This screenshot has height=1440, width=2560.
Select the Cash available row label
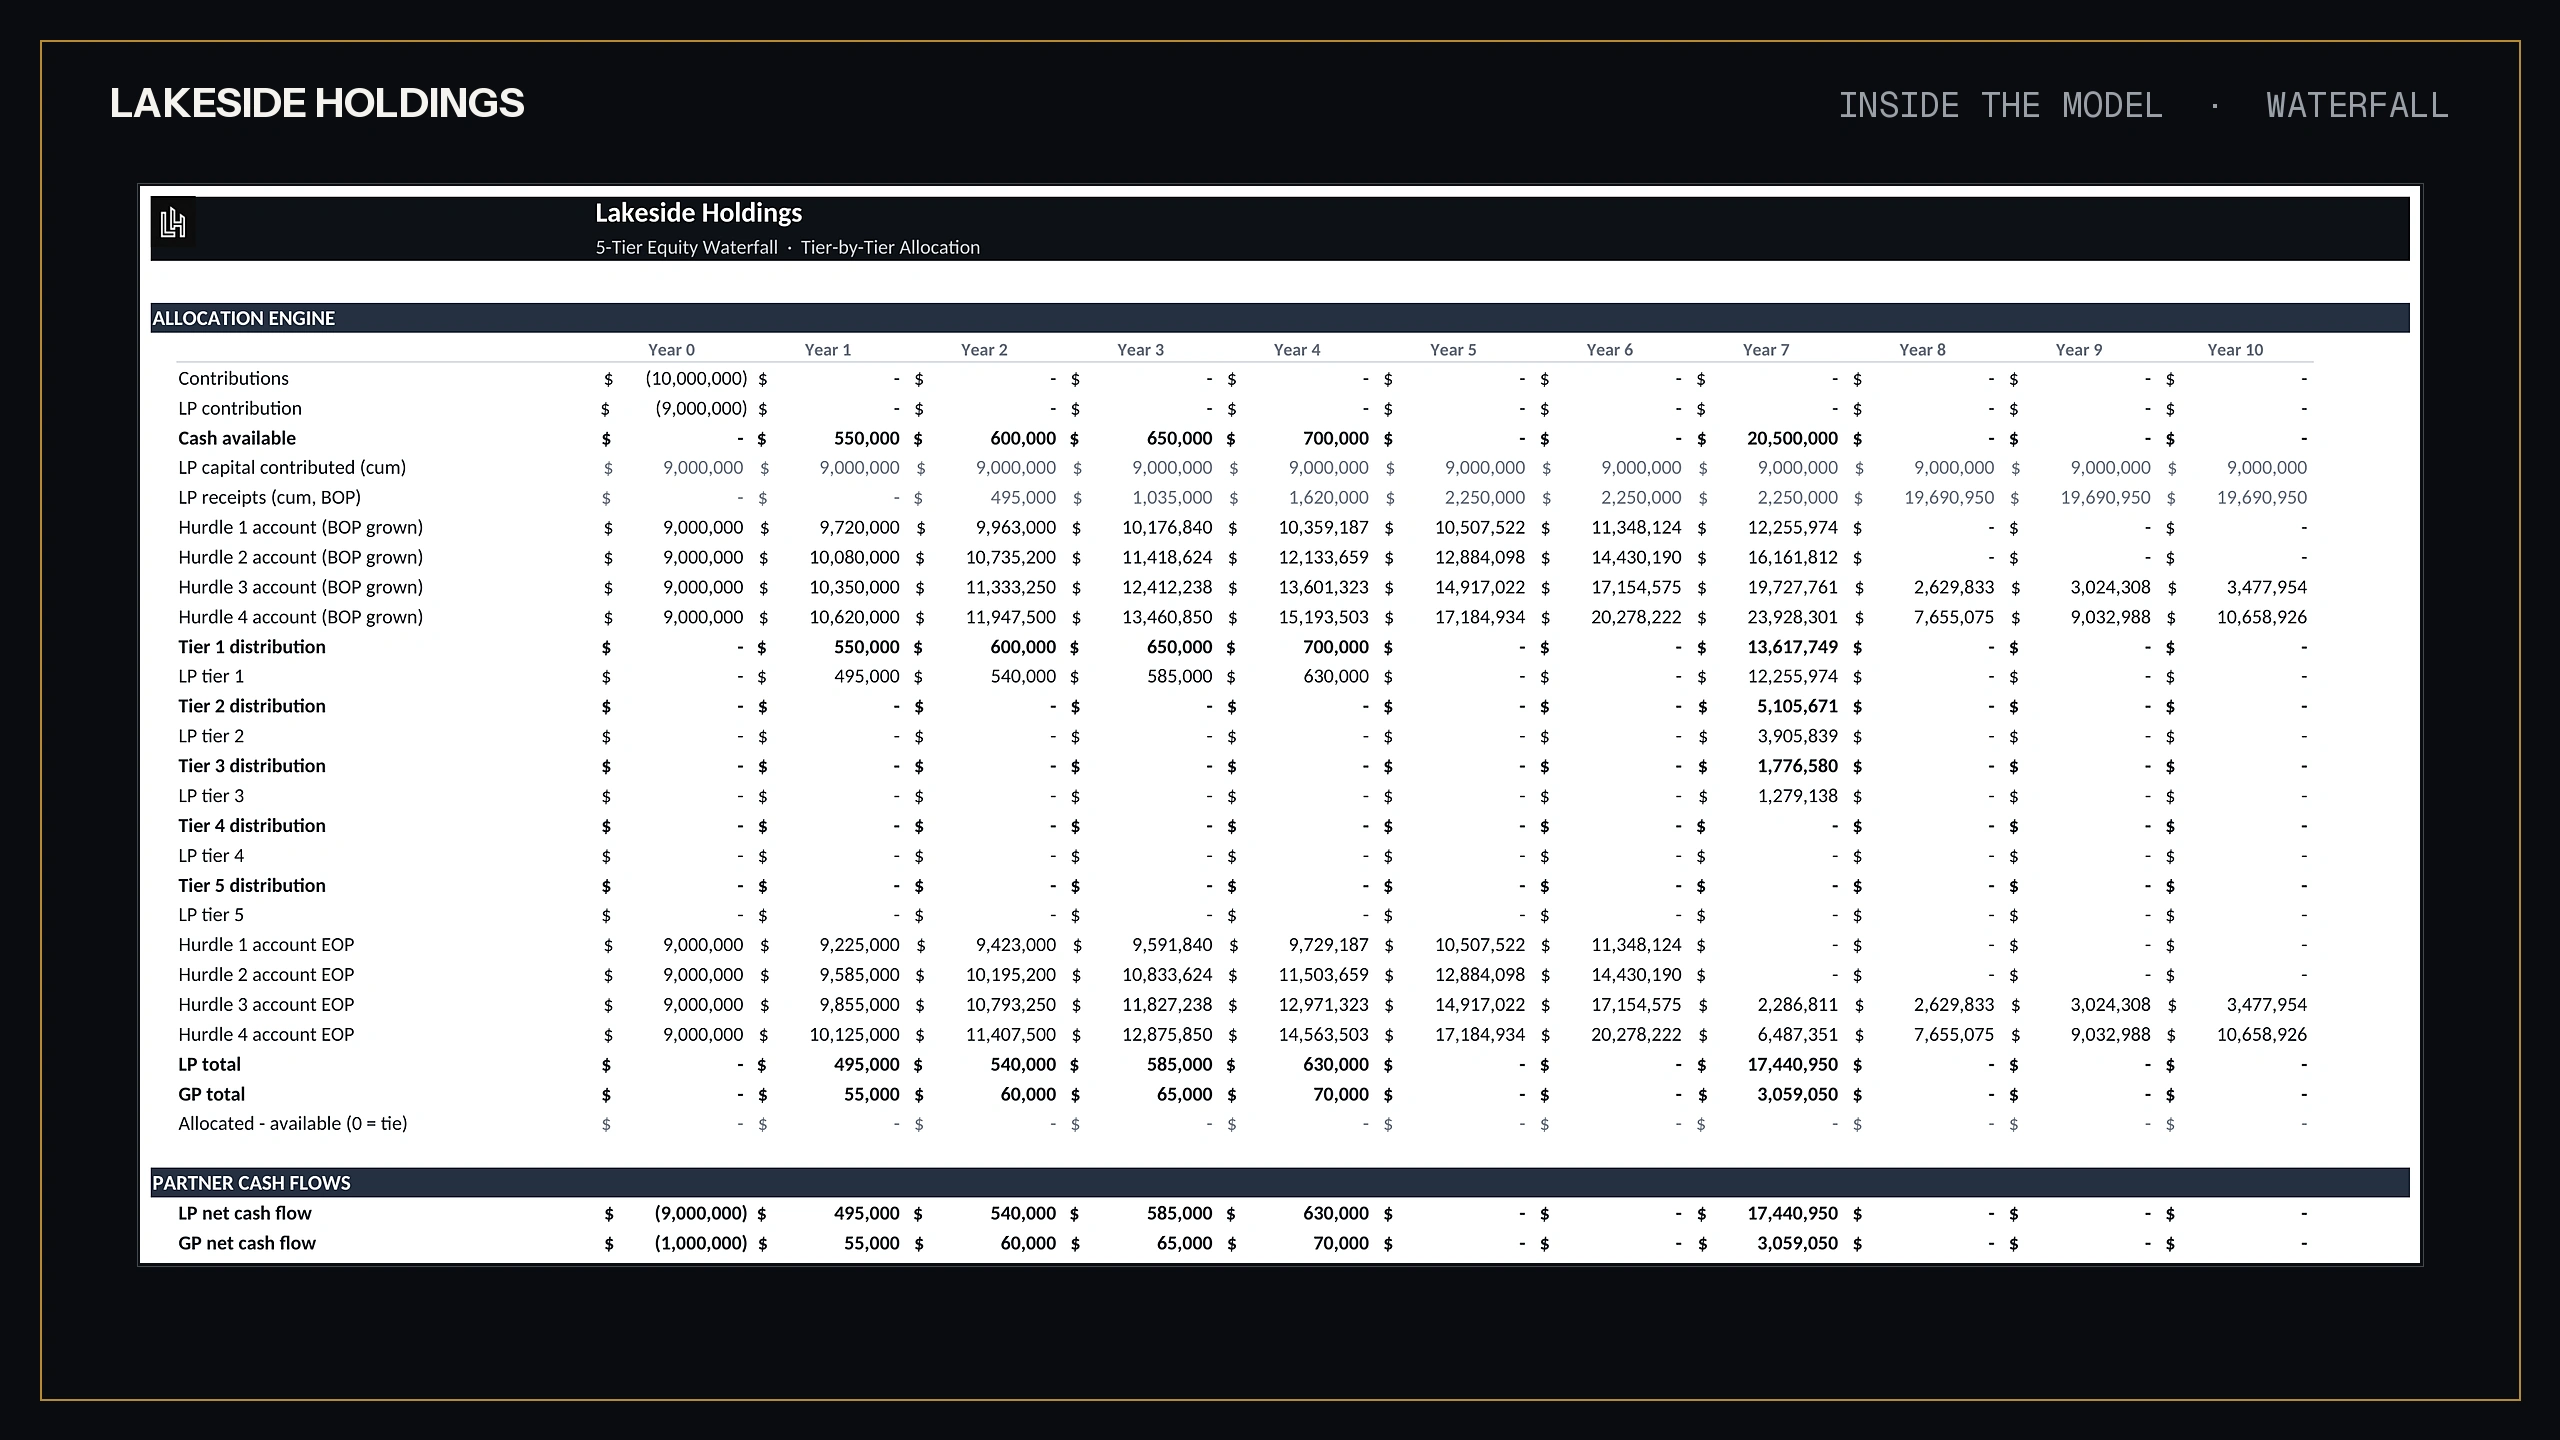237,439
